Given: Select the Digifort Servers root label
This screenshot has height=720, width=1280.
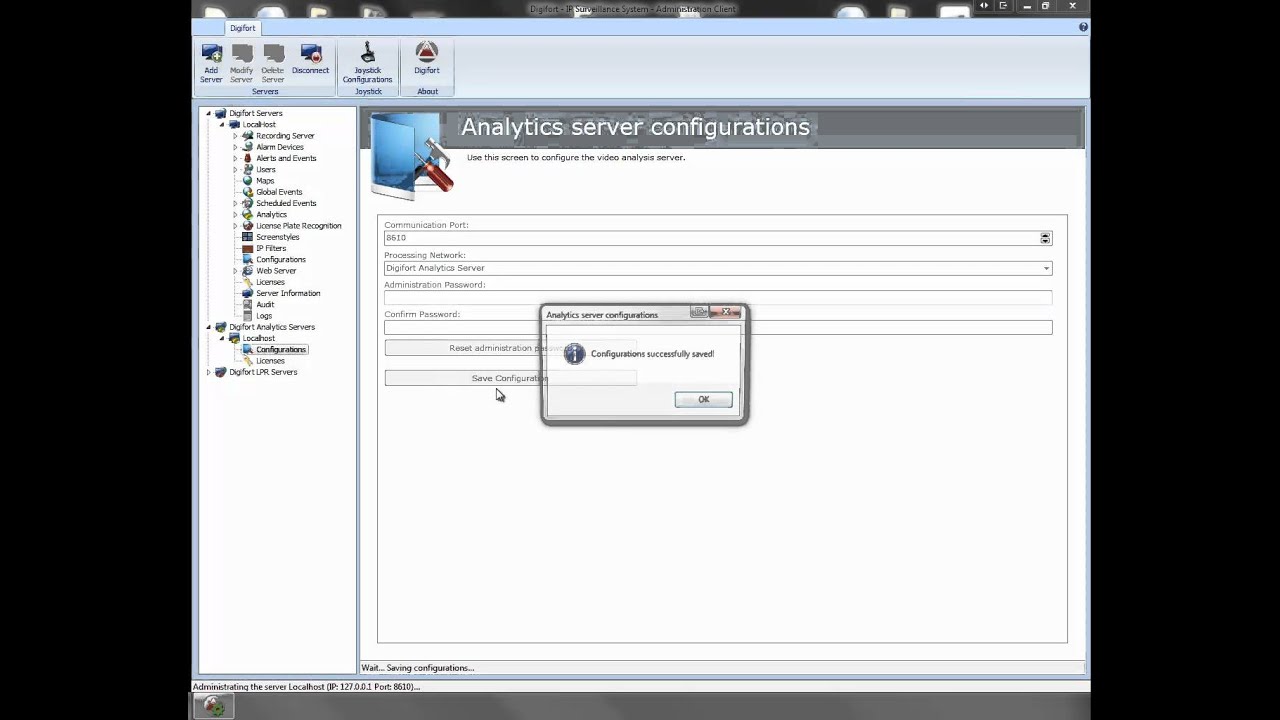Looking at the screenshot, I should click(x=256, y=113).
